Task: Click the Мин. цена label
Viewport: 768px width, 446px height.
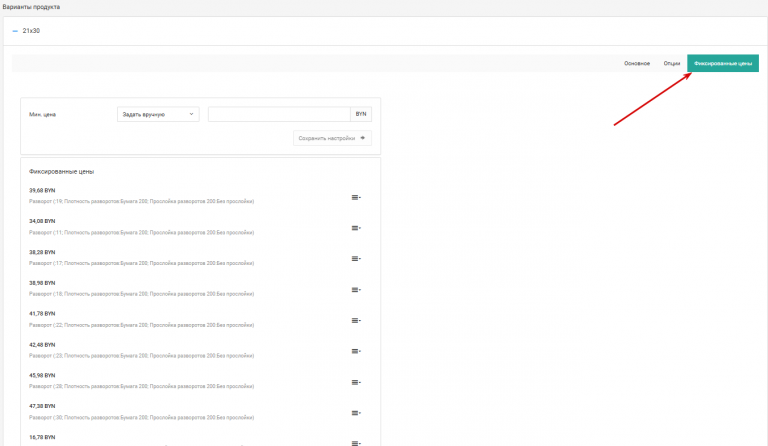Action: 43,115
